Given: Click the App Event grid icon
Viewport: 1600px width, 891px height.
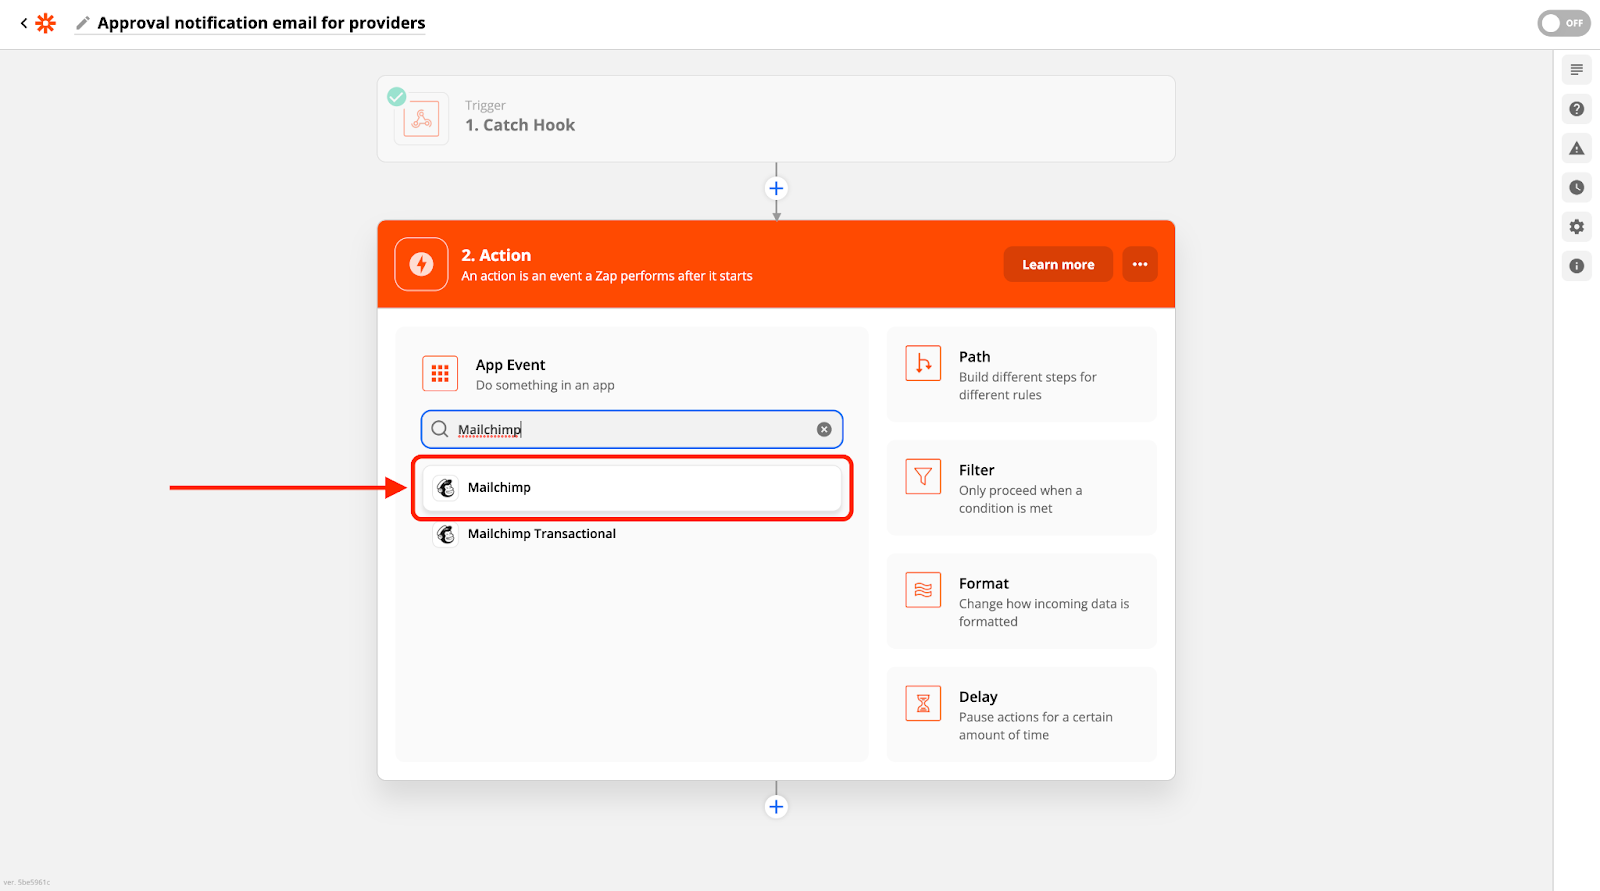Looking at the screenshot, I should click(440, 374).
